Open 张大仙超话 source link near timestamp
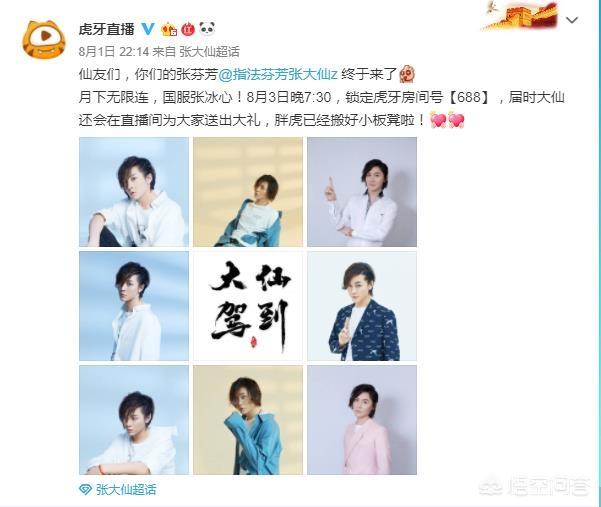Image resolution: width=601 pixels, height=507 pixels. point(209,51)
